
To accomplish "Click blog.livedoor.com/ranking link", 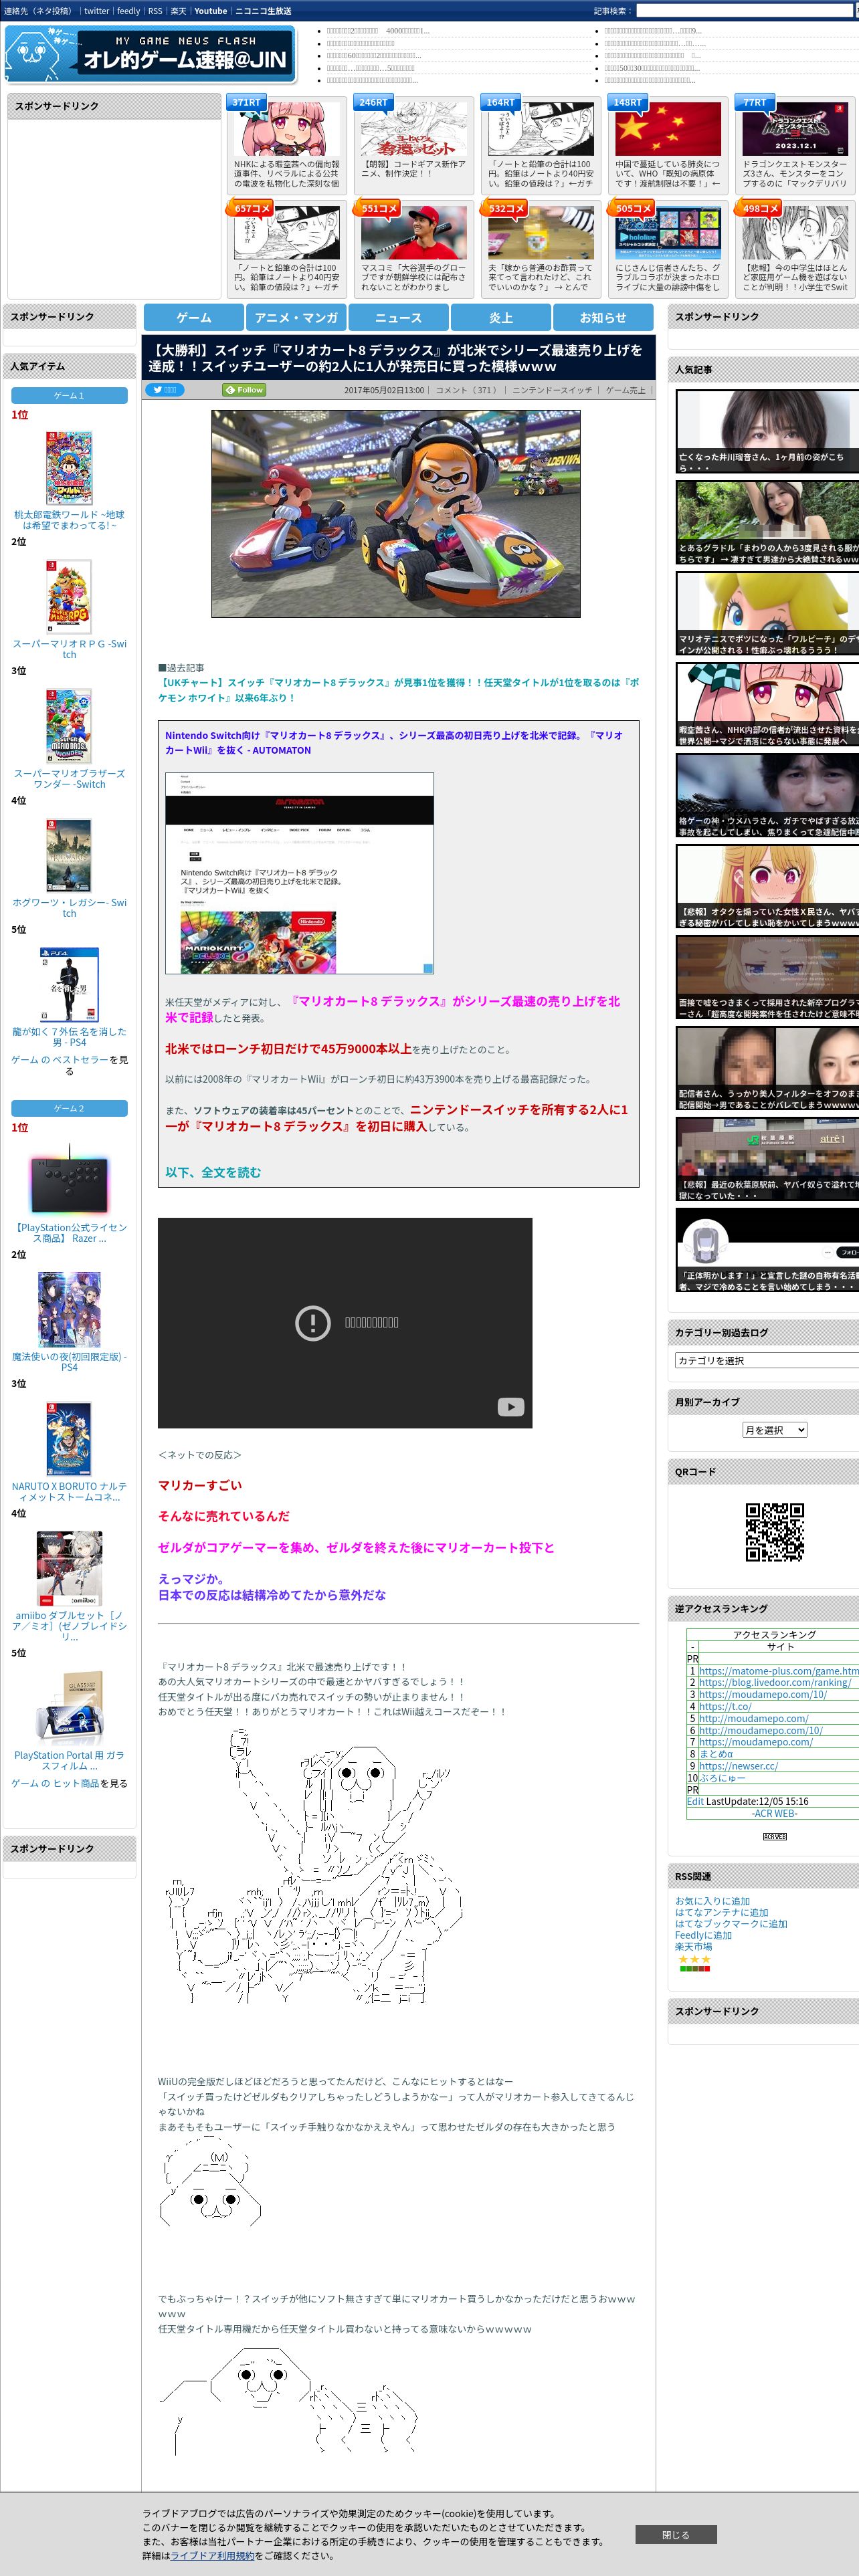I will [x=775, y=1682].
